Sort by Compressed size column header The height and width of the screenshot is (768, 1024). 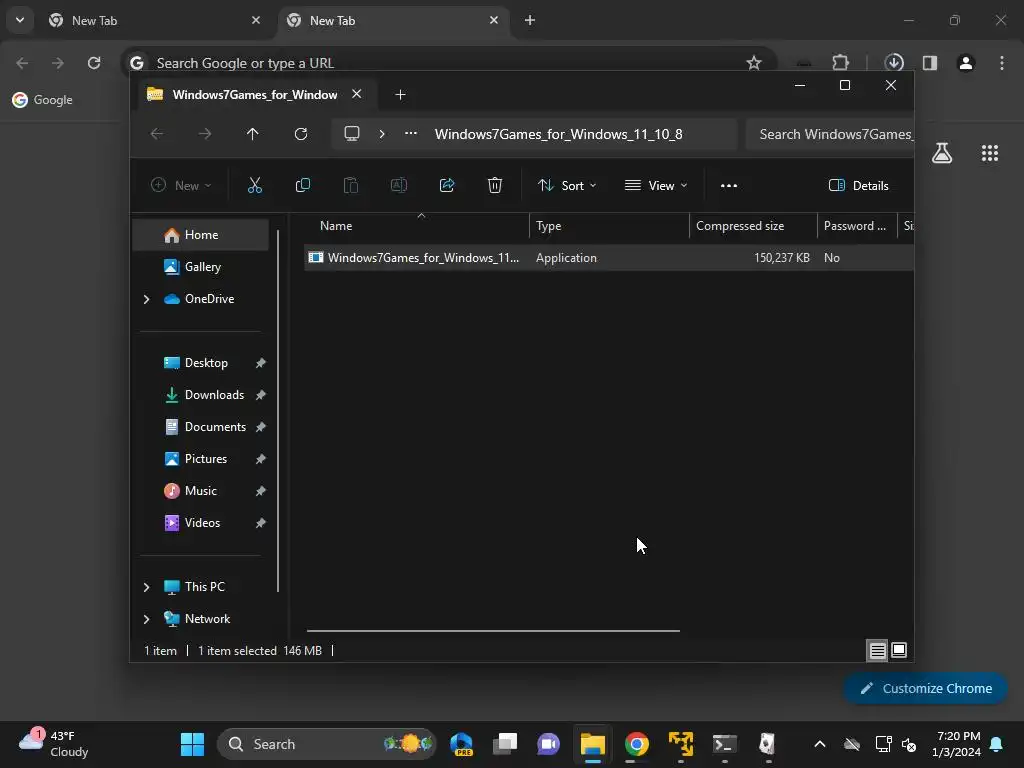(x=753, y=226)
